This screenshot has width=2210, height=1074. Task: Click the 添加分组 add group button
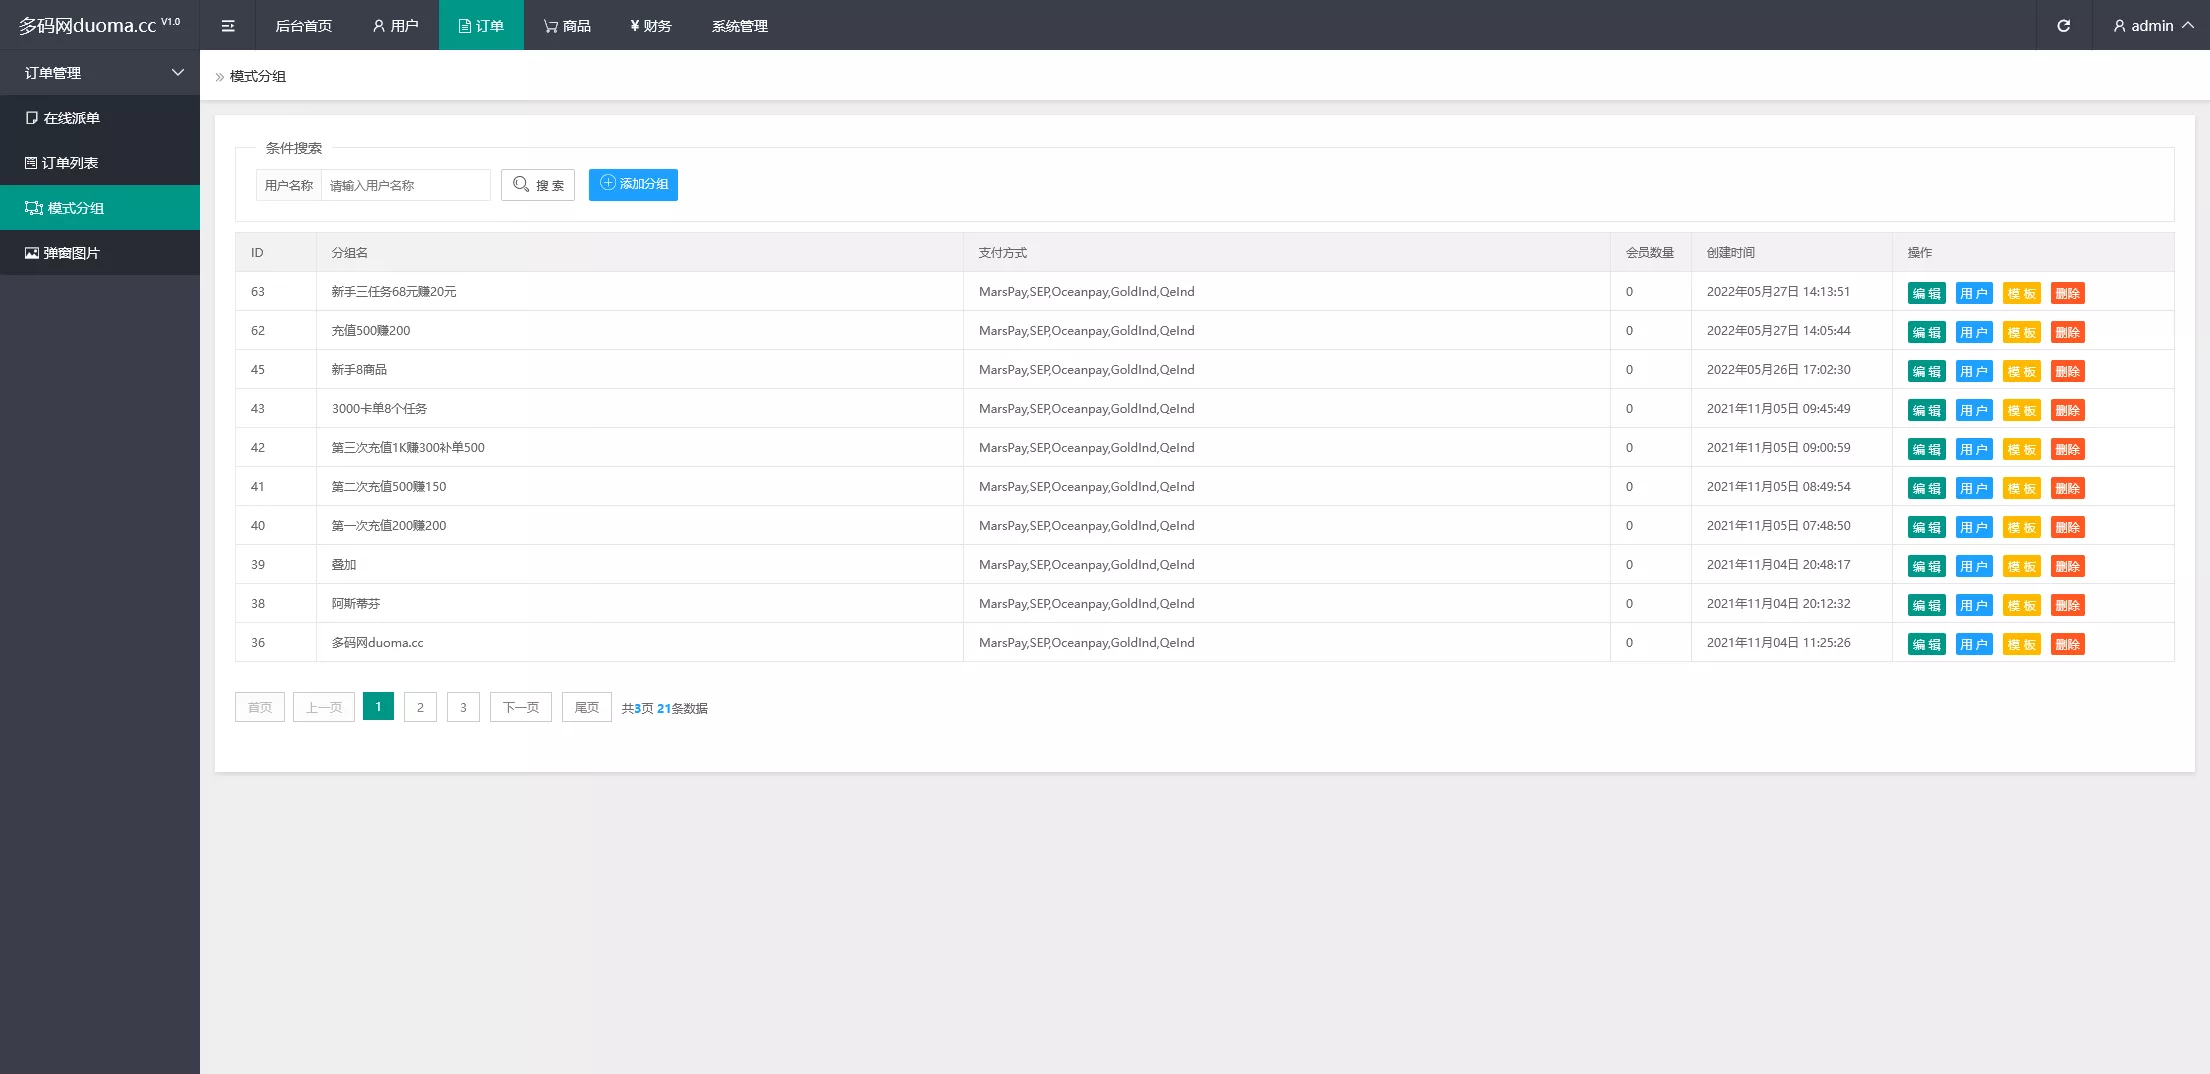[633, 185]
